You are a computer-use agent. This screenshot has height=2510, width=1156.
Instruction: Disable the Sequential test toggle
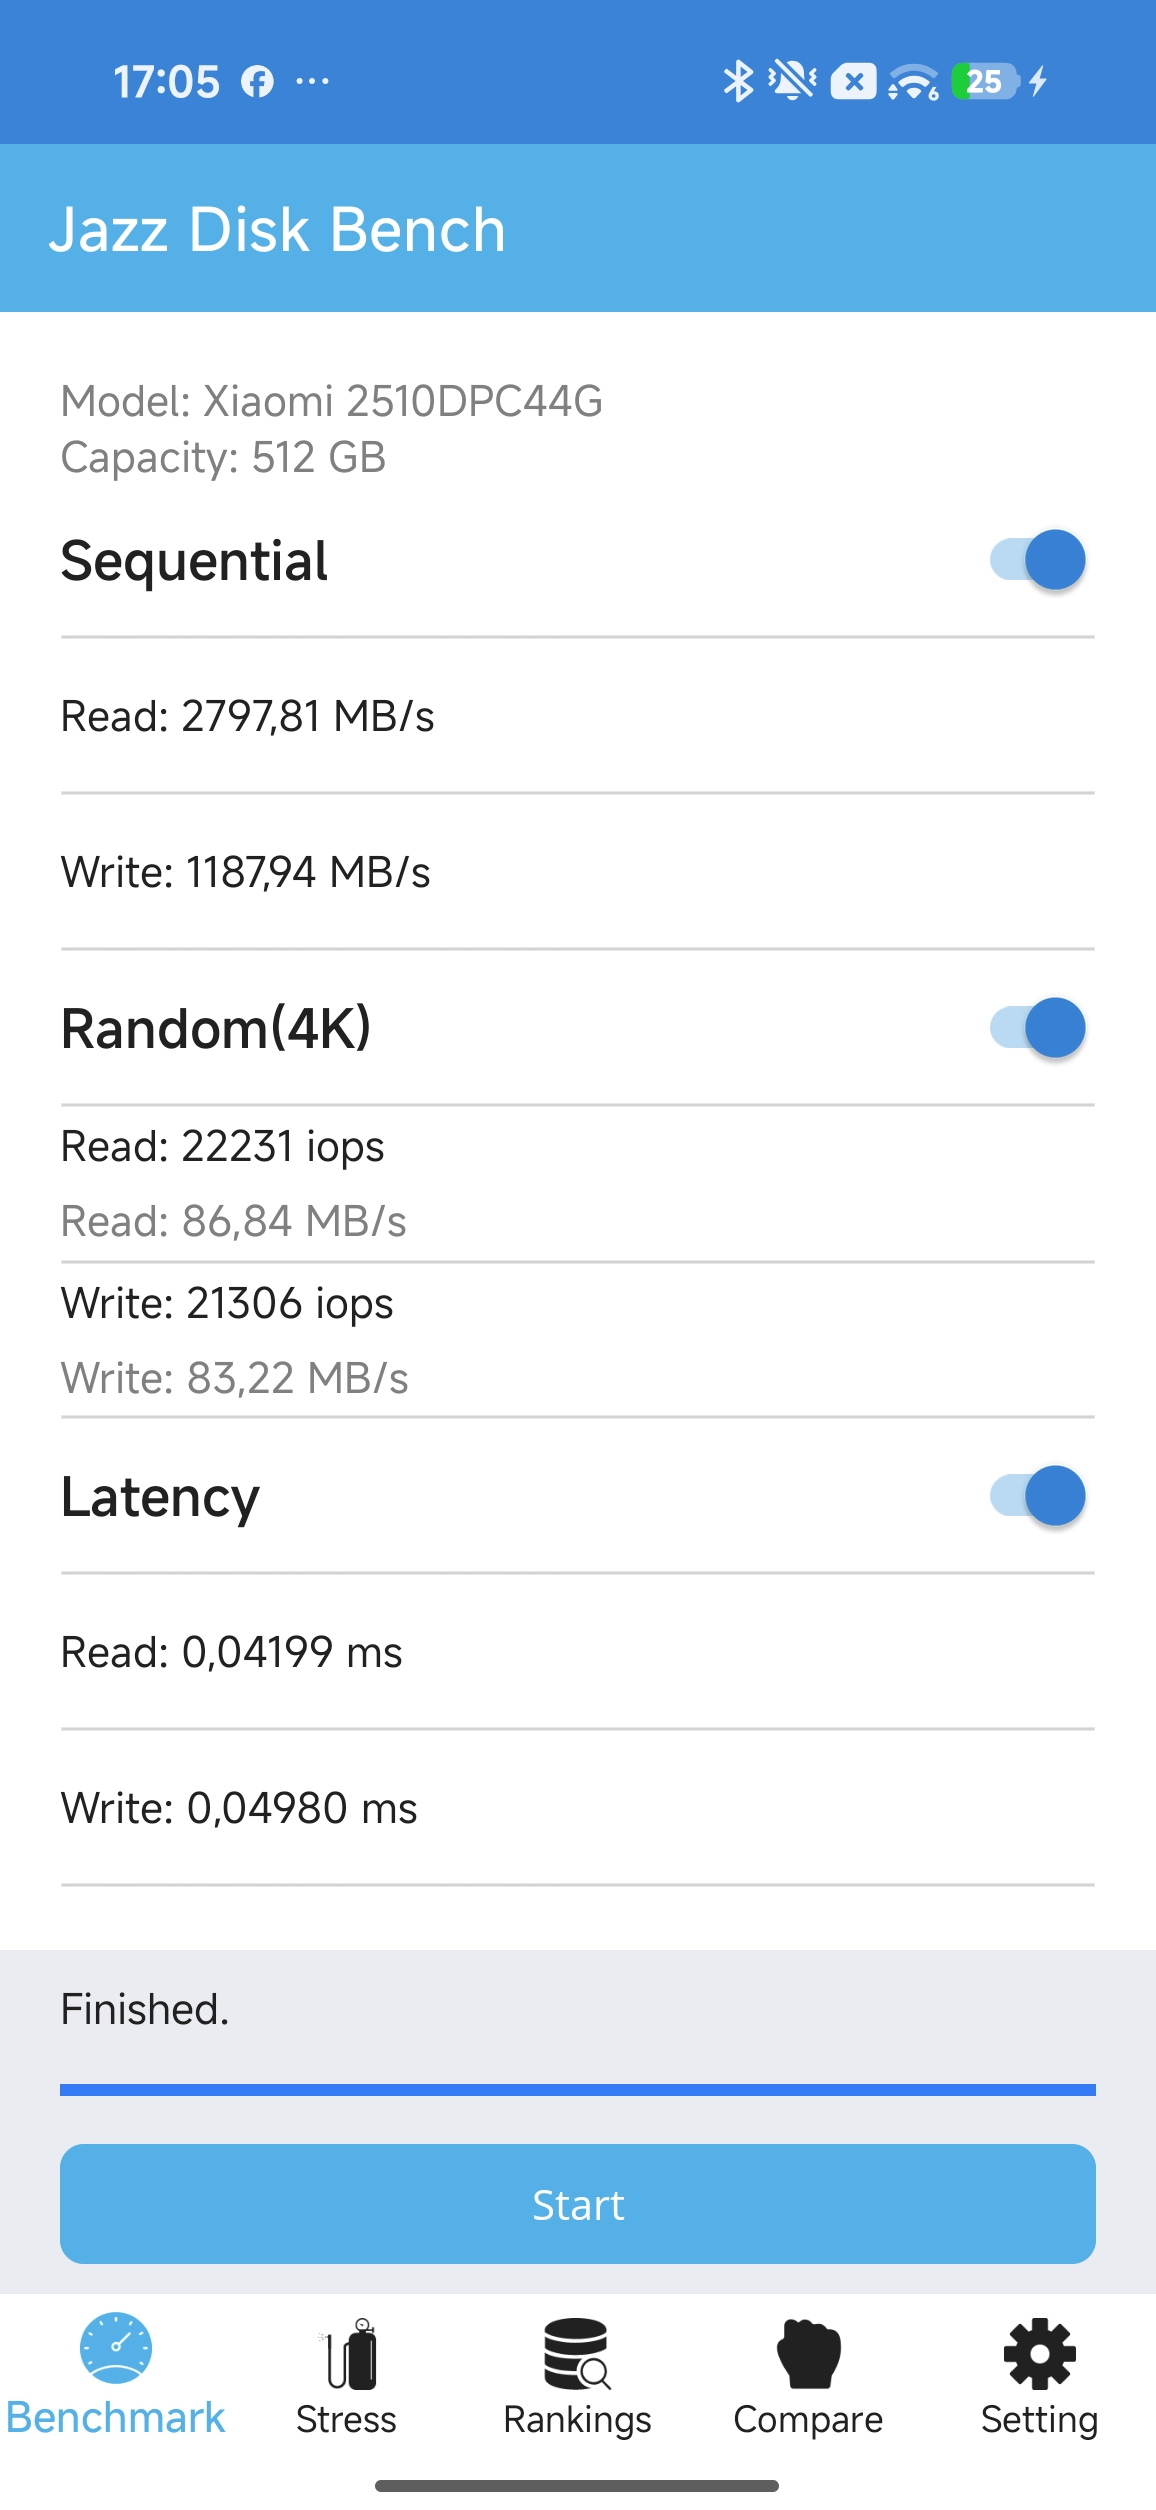click(x=1038, y=560)
